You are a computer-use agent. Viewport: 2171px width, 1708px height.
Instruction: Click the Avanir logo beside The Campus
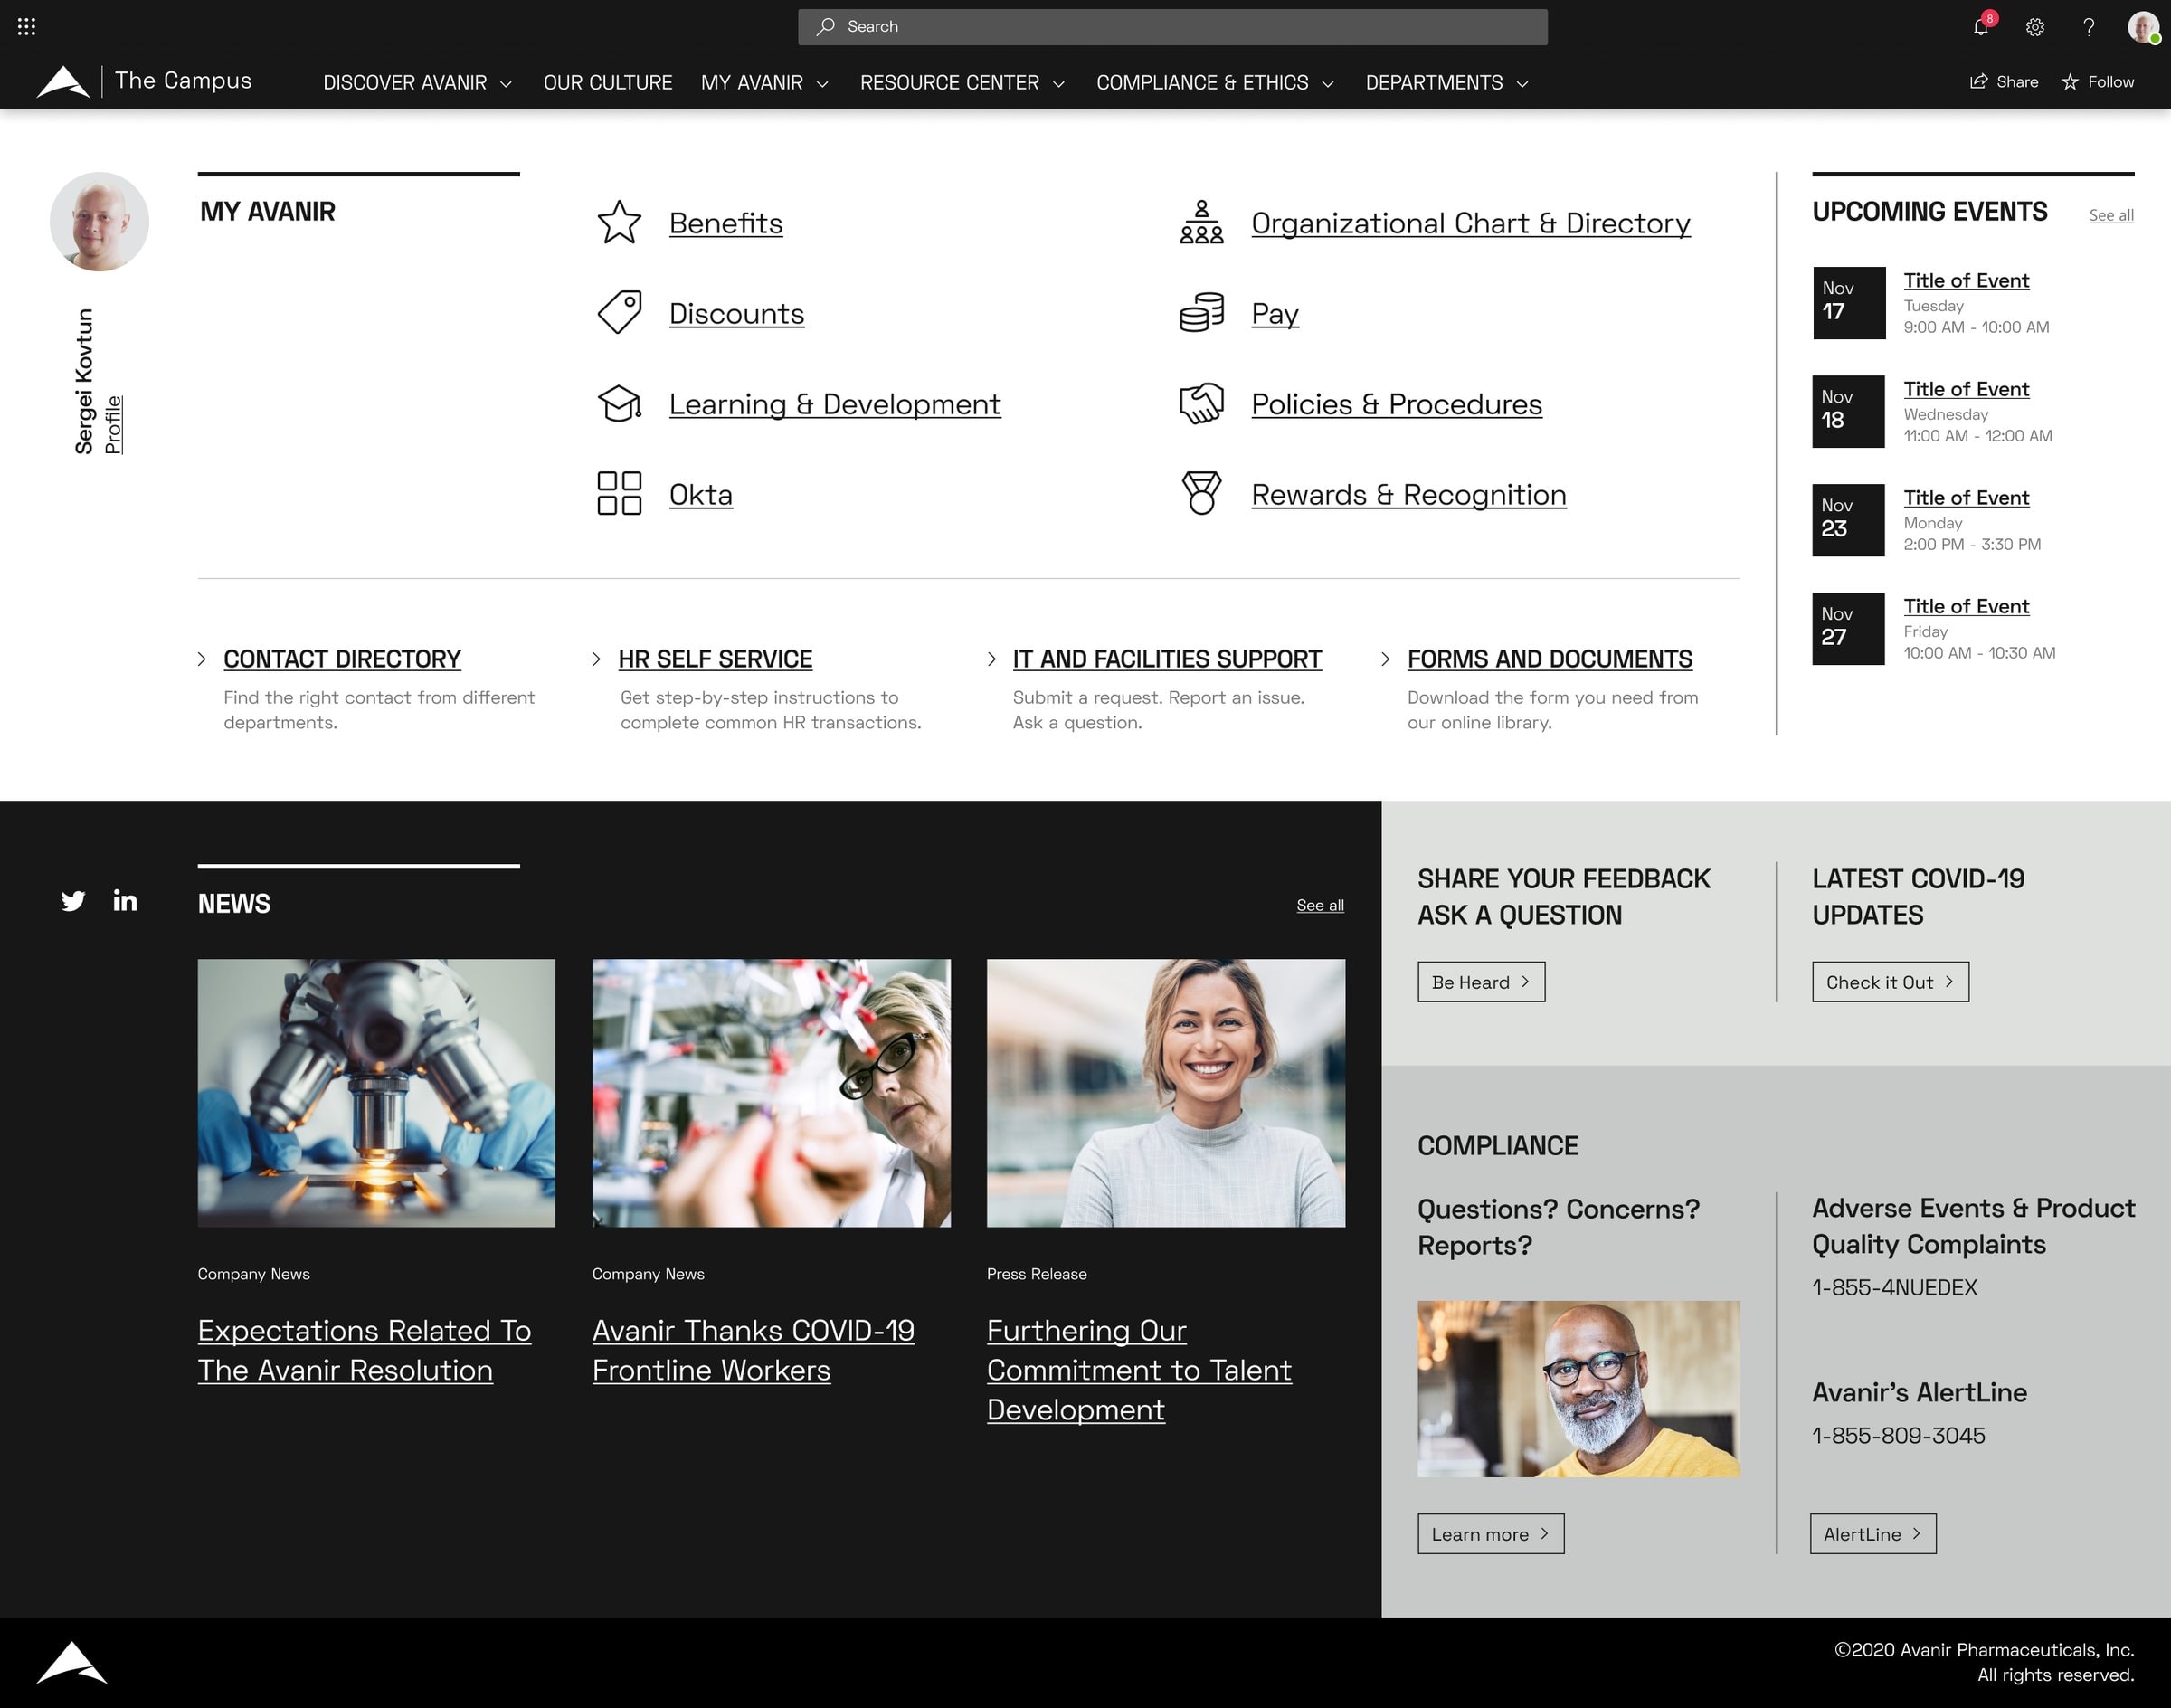point(63,82)
